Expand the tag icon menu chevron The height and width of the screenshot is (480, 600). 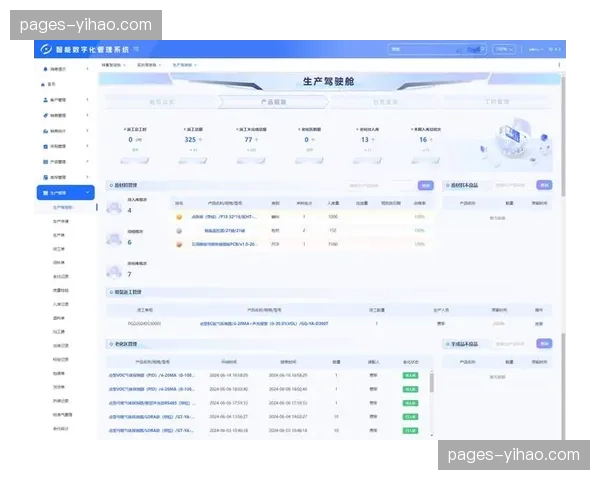pos(88,115)
